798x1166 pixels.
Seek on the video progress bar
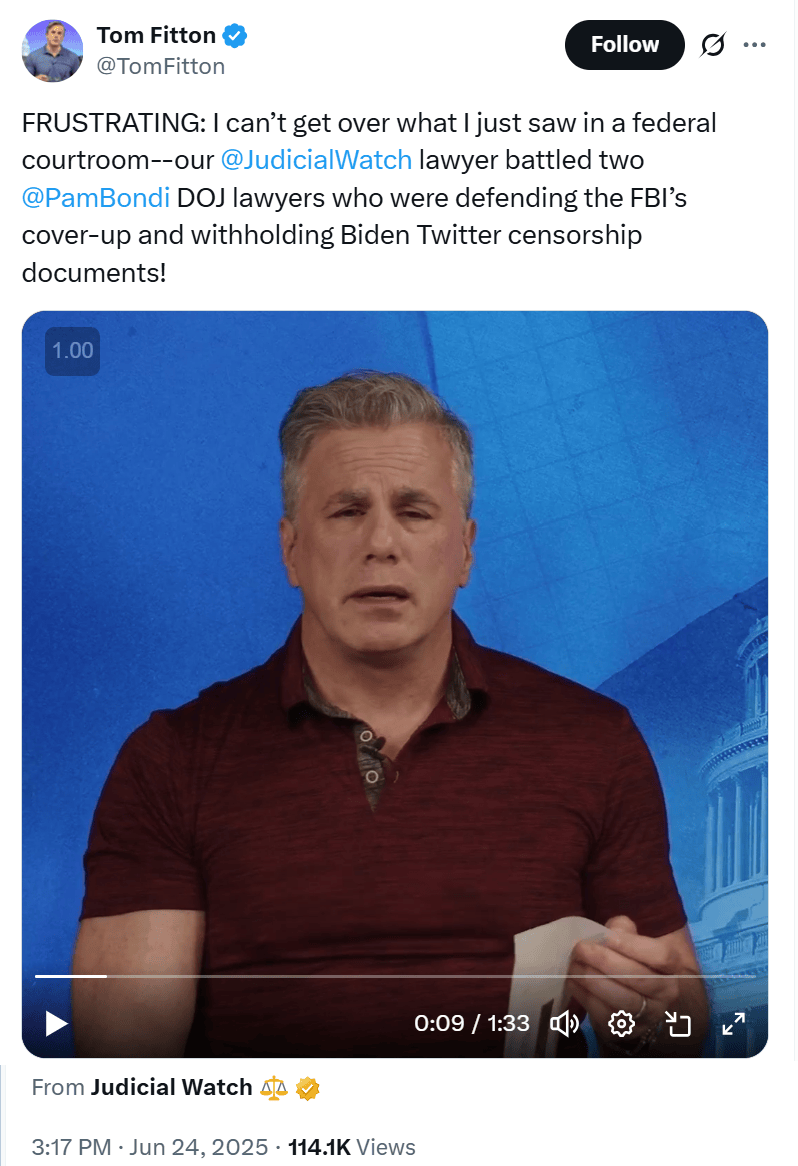(x=395, y=976)
